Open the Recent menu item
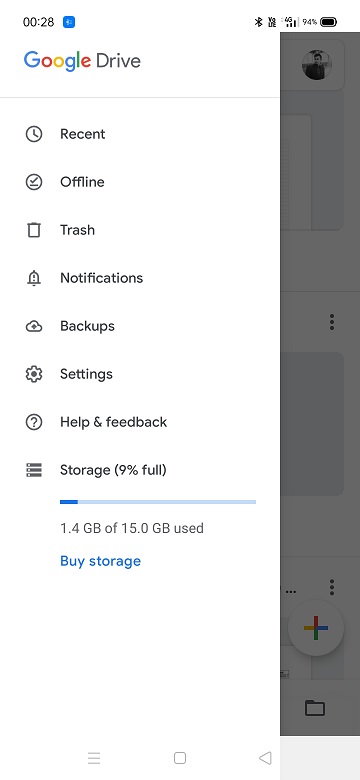The width and height of the screenshot is (360, 780). [x=140, y=134]
